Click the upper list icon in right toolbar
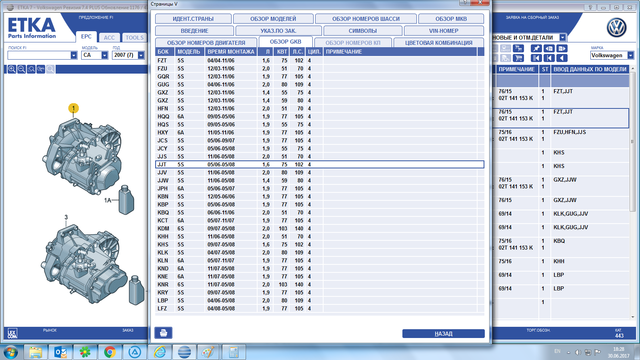This screenshot has width=640, height=360. pyautogui.click(x=518, y=48)
